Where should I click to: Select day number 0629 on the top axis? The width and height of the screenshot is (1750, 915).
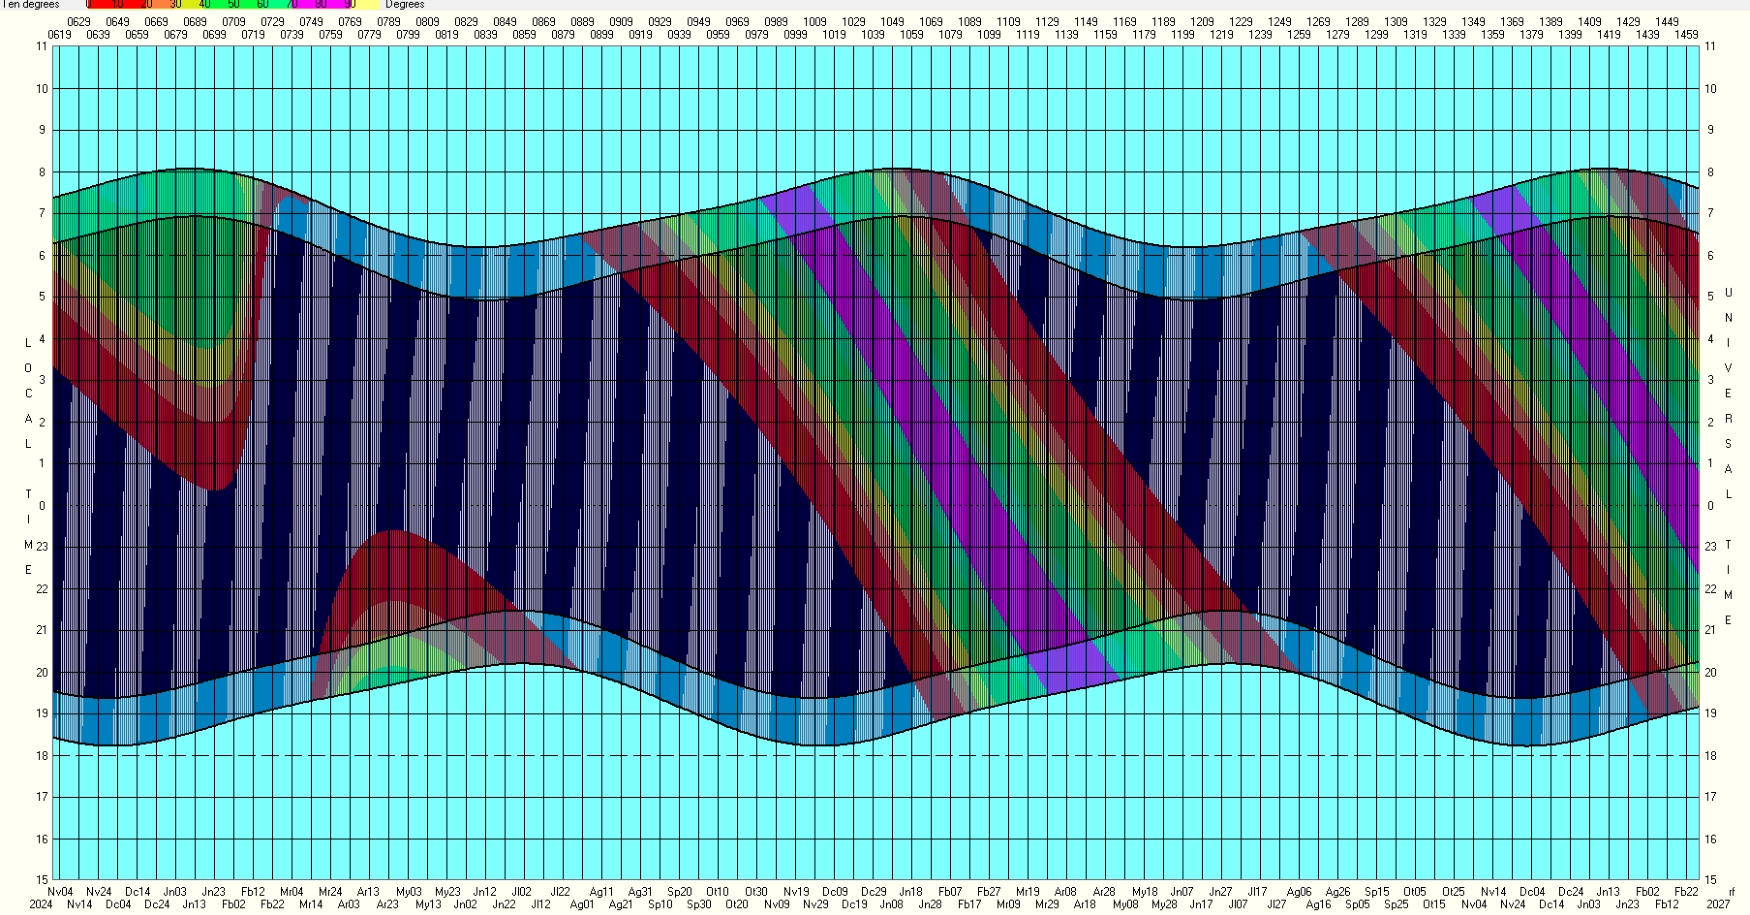click(x=78, y=22)
